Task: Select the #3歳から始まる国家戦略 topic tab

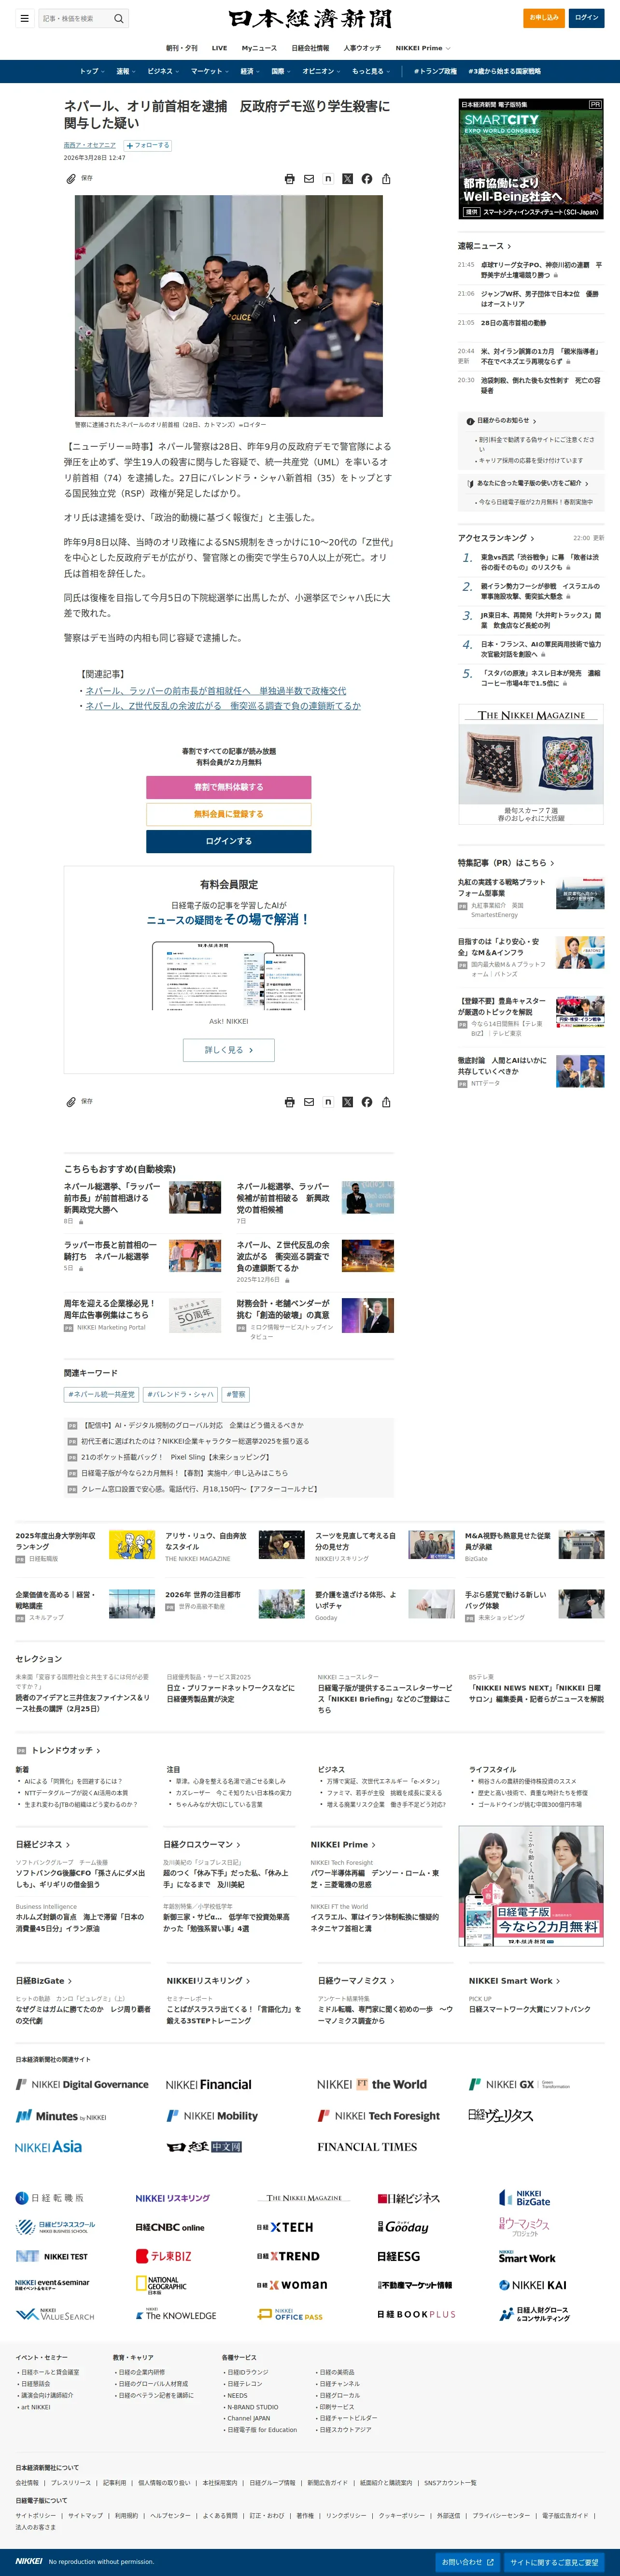Action: pos(505,72)
